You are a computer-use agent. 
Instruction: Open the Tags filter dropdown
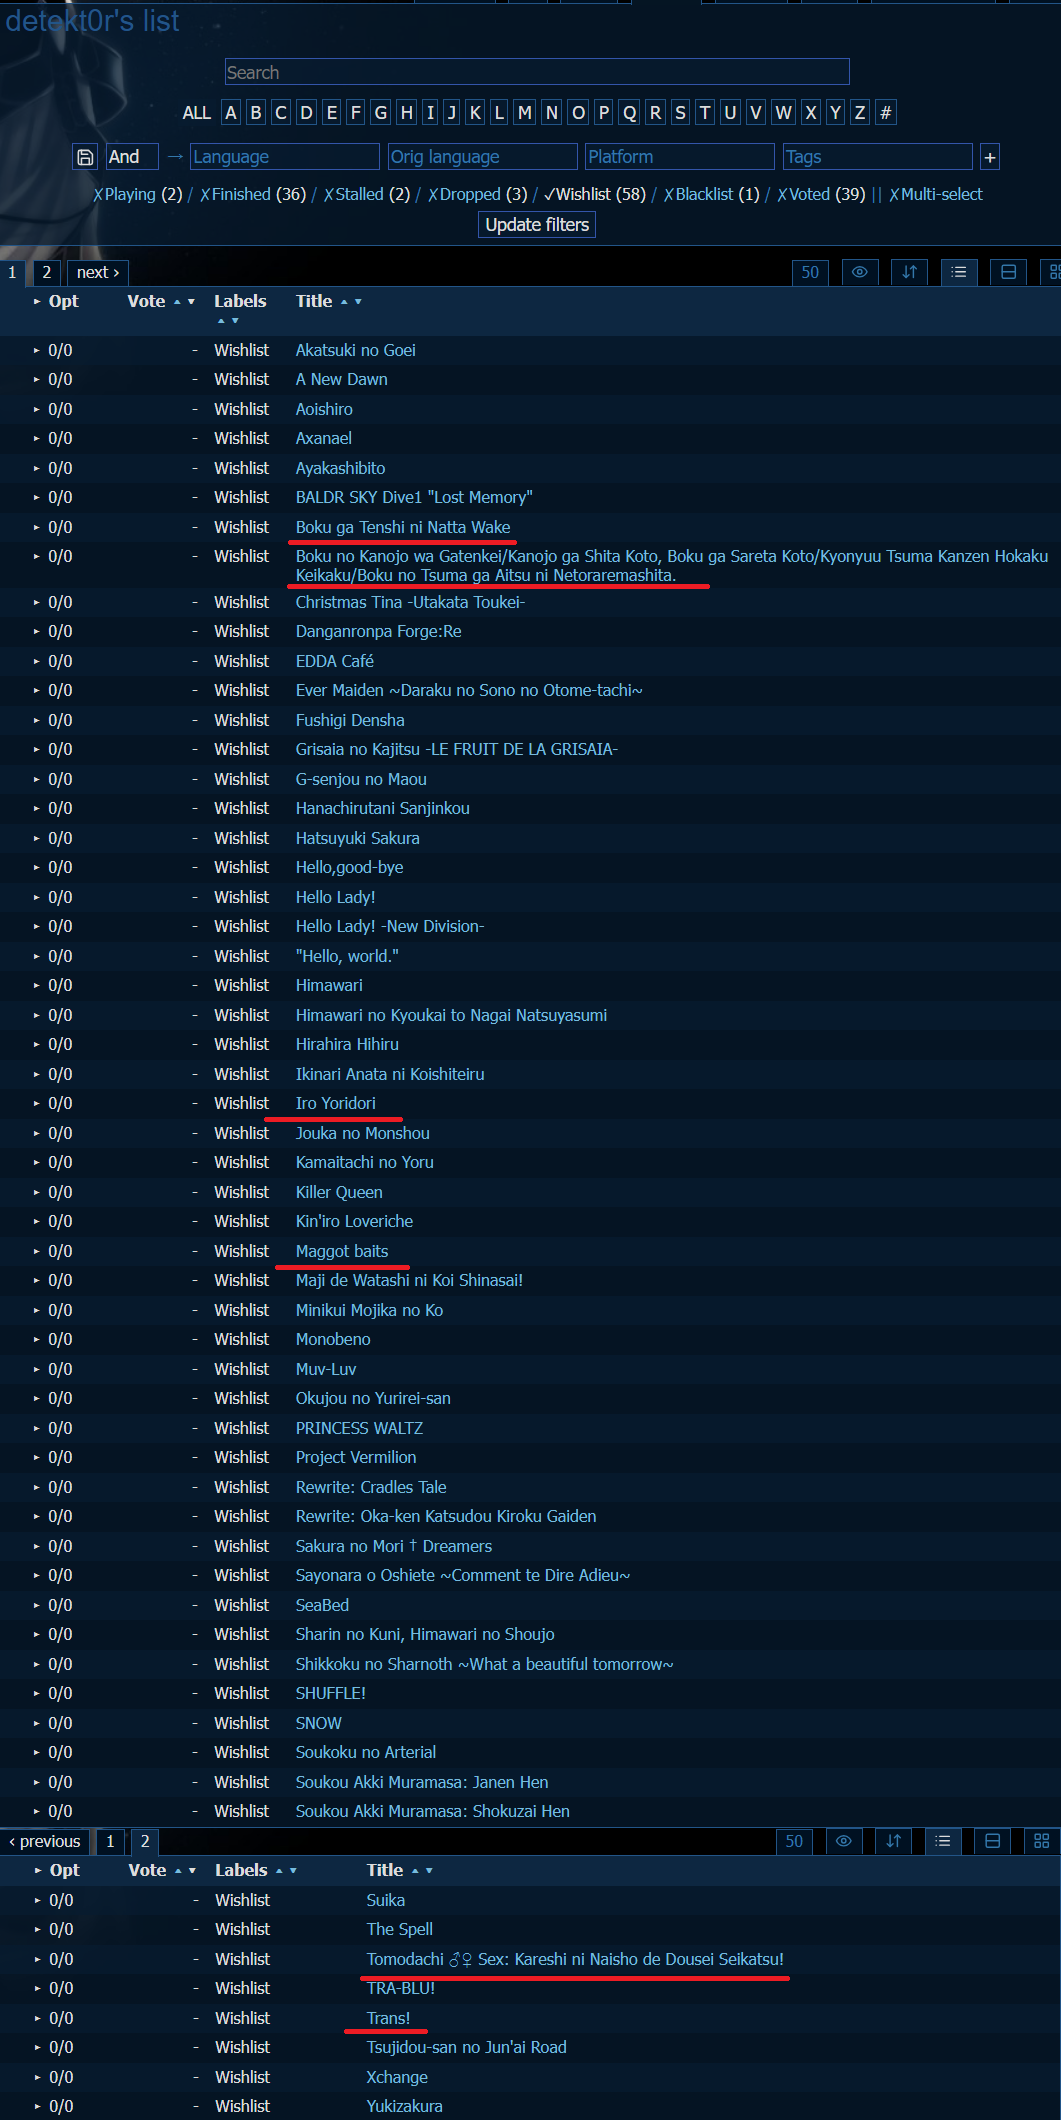(x=878, y=157)
